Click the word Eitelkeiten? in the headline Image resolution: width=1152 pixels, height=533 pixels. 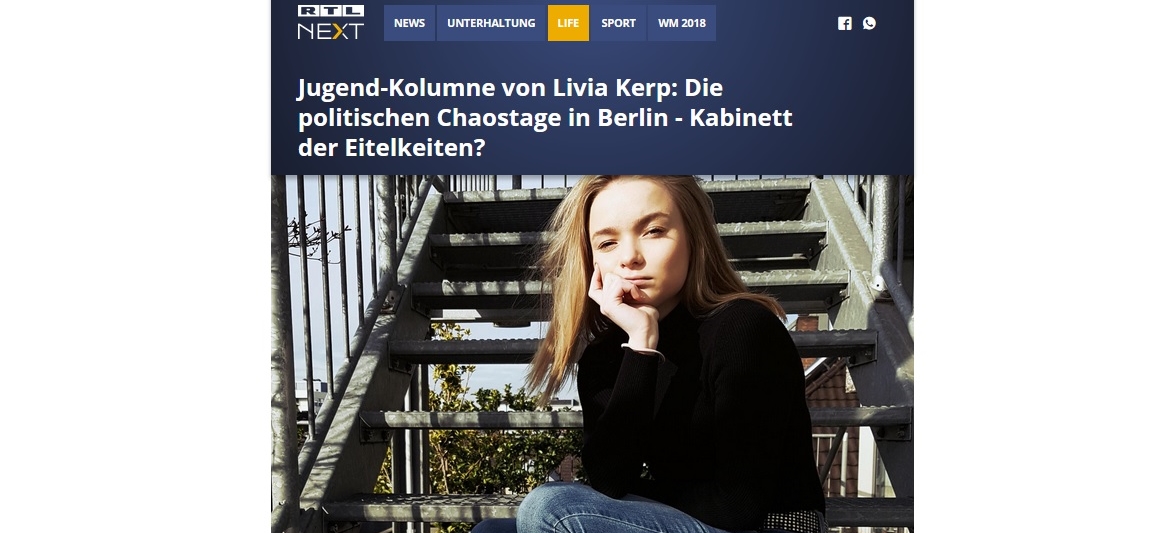pos(415,148)
